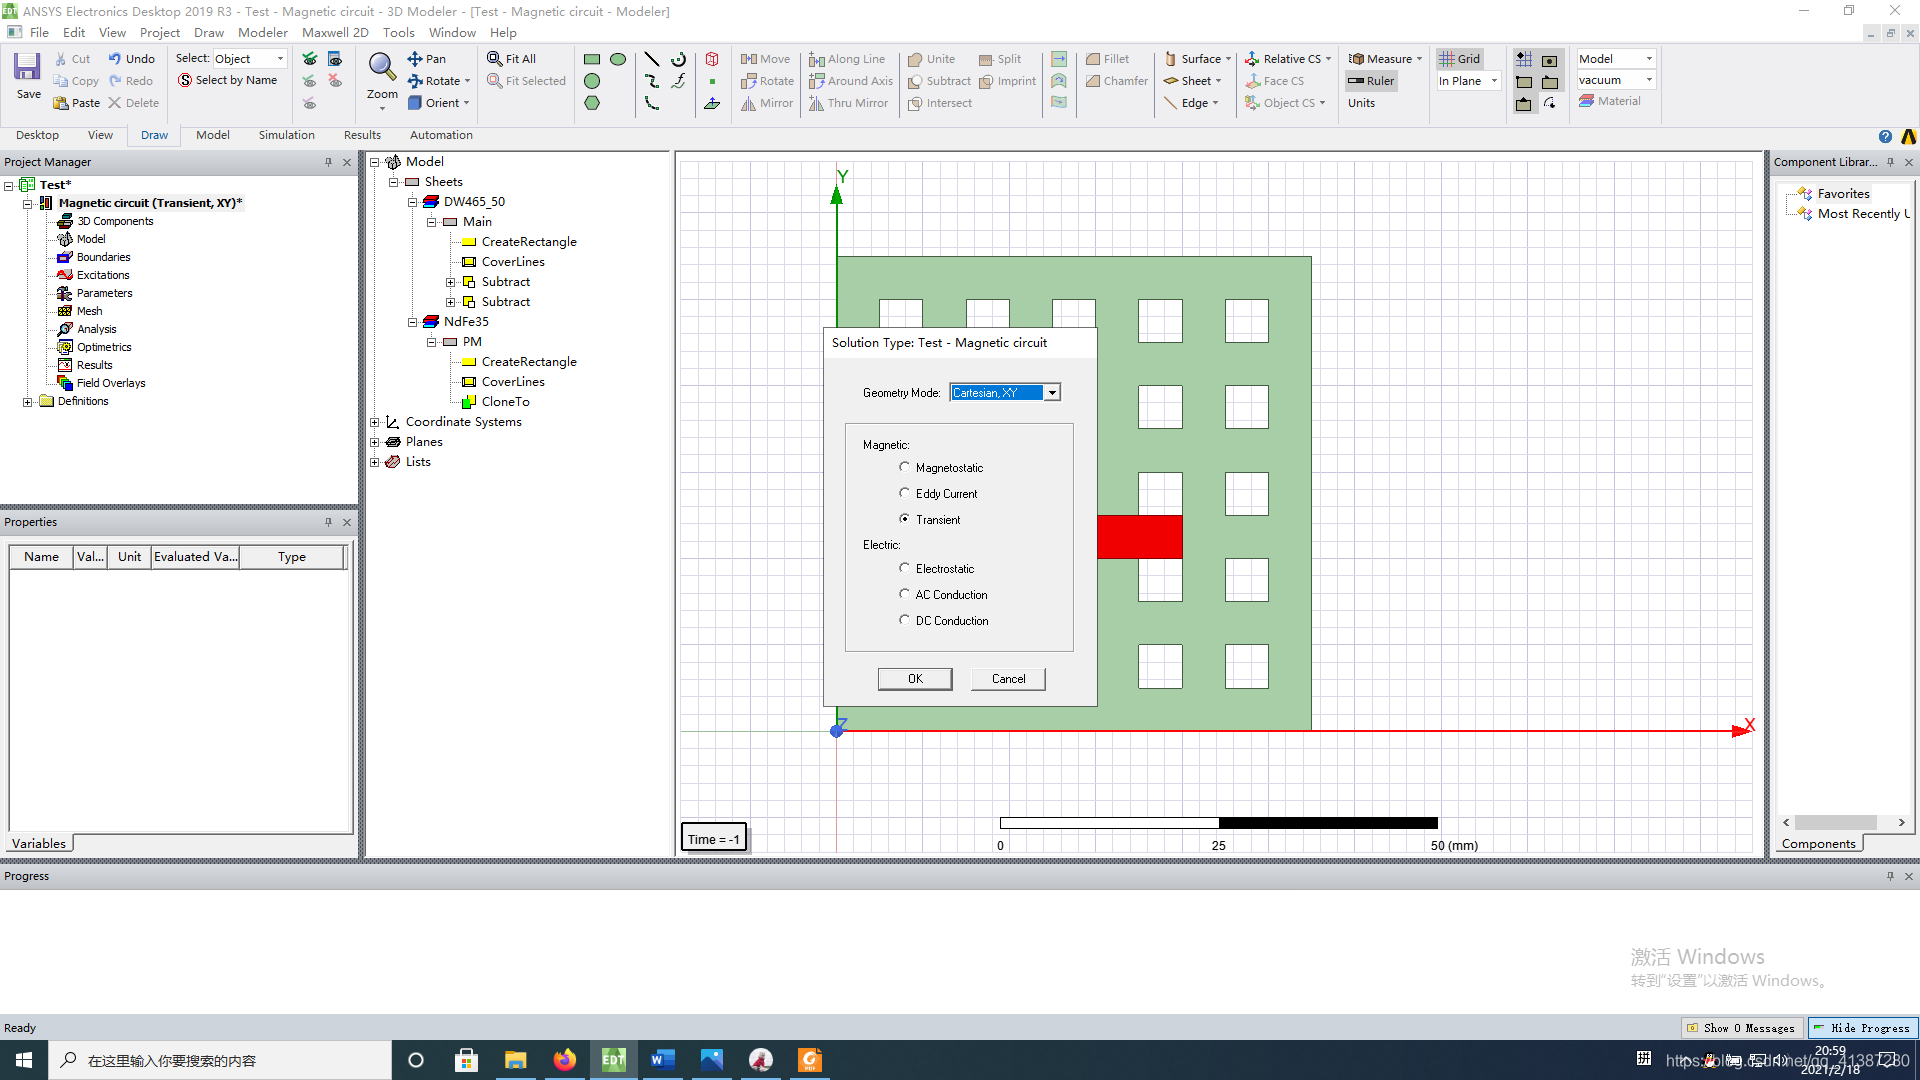Click the Face CS tool

[1275, 81]
